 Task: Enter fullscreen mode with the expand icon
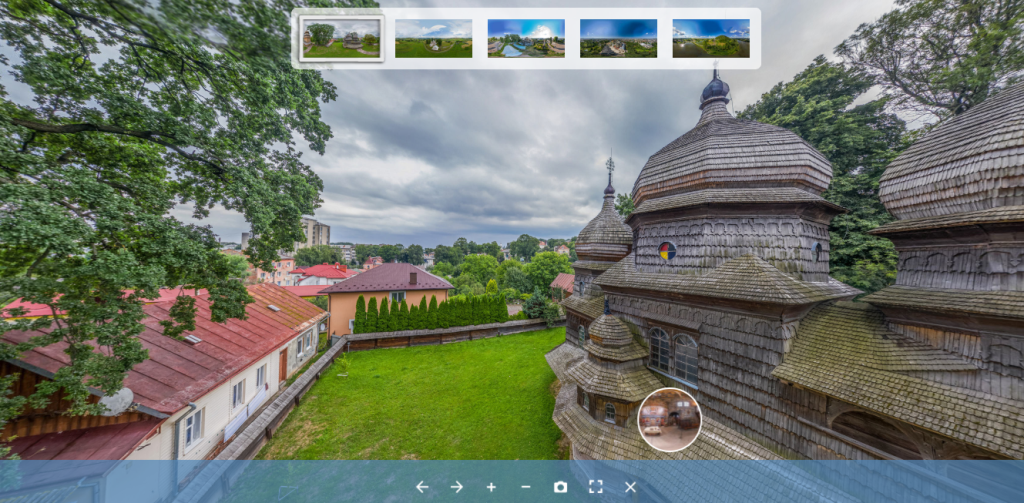click(596, 487)
